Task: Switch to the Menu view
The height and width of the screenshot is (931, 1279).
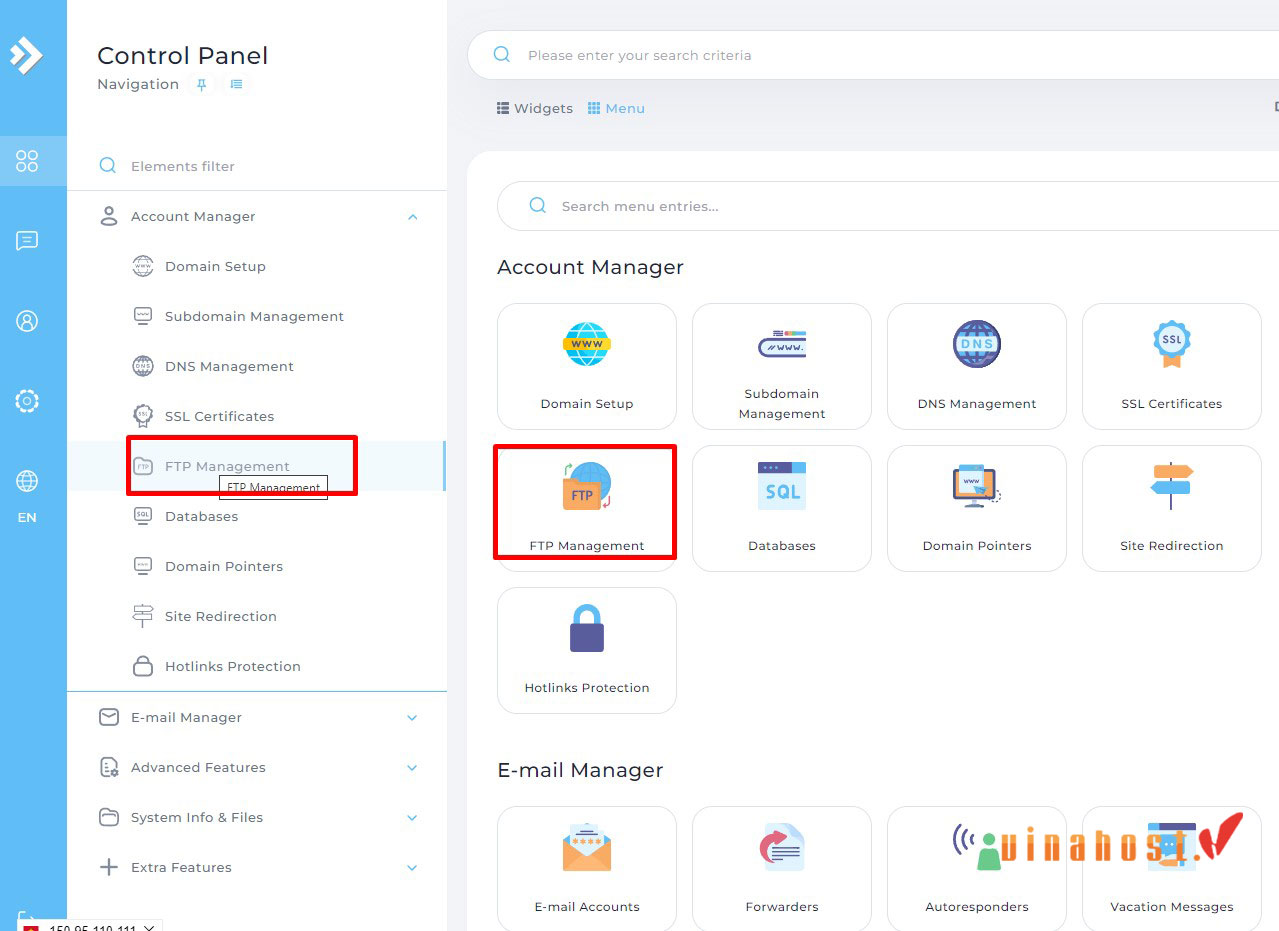Action: click(616, 109)
